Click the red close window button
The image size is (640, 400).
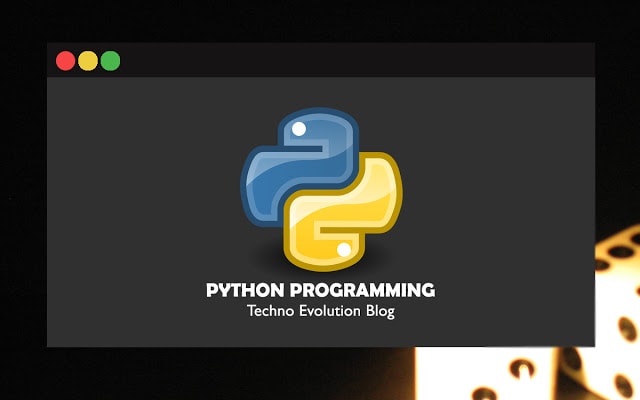coord(65,61)
